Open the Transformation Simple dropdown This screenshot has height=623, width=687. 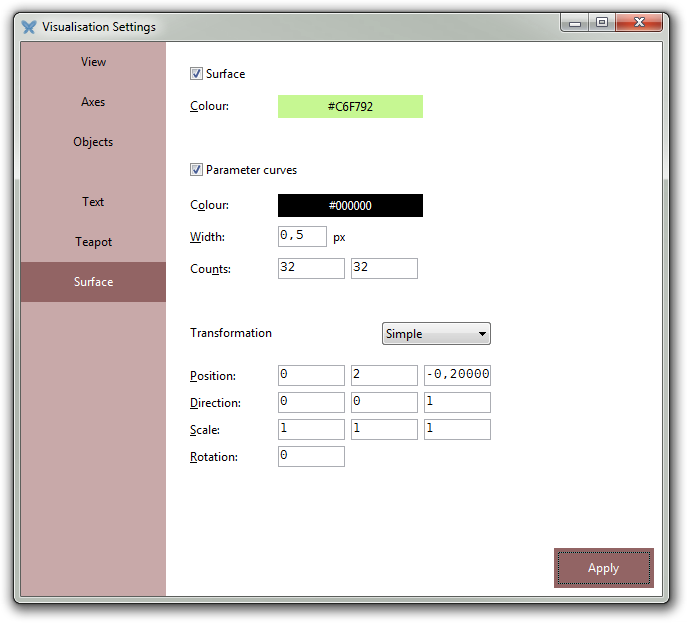point(436,334)
